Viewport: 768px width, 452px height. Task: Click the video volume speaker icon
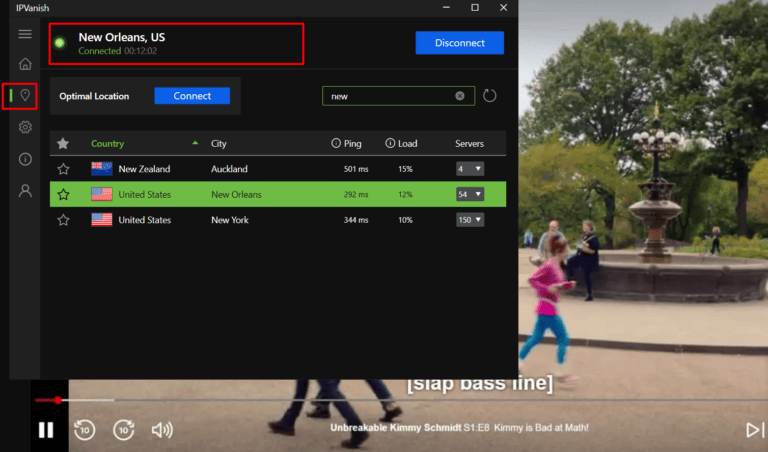162,430
